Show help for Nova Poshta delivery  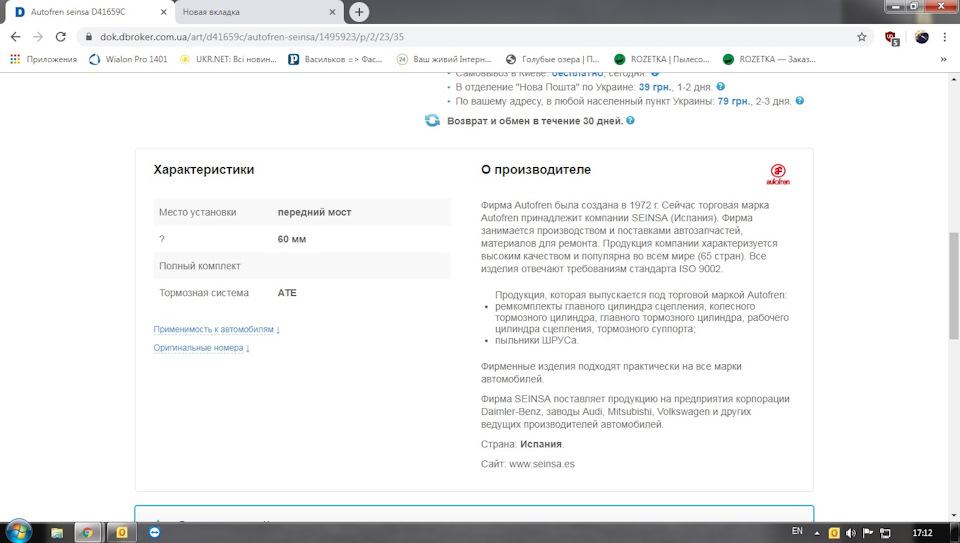[721, 86]
